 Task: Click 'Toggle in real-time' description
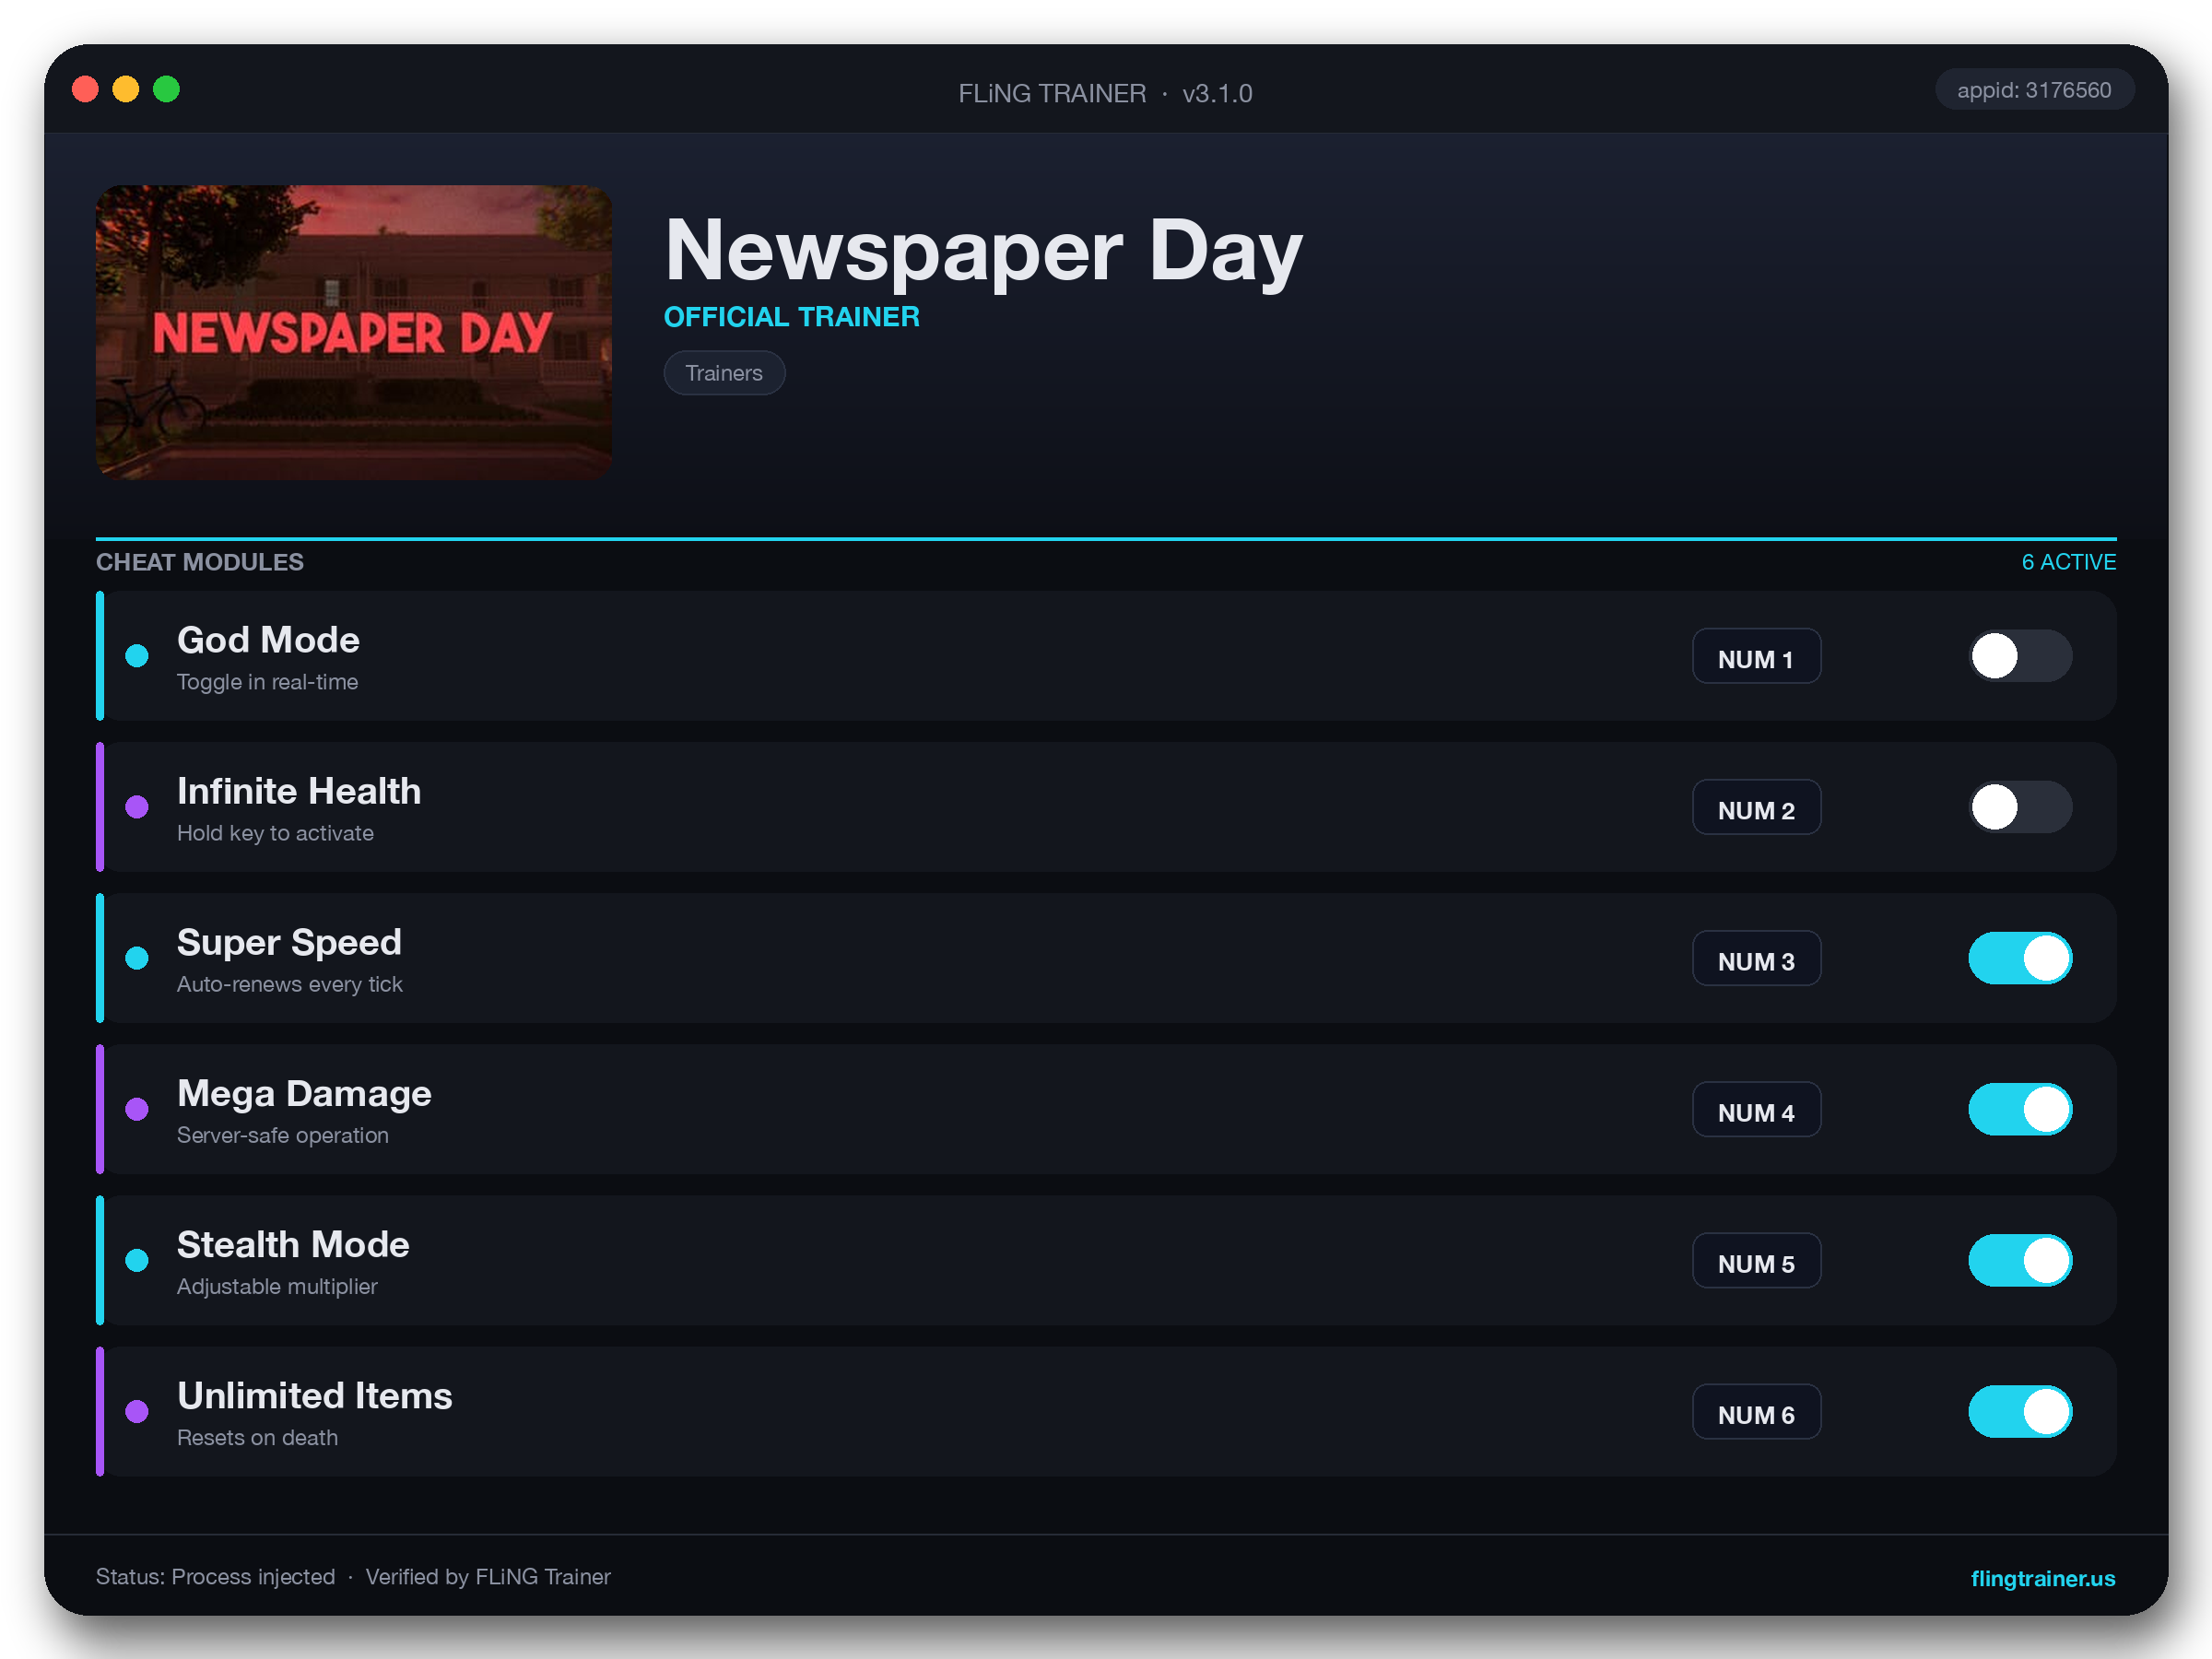tap(267, 682)
